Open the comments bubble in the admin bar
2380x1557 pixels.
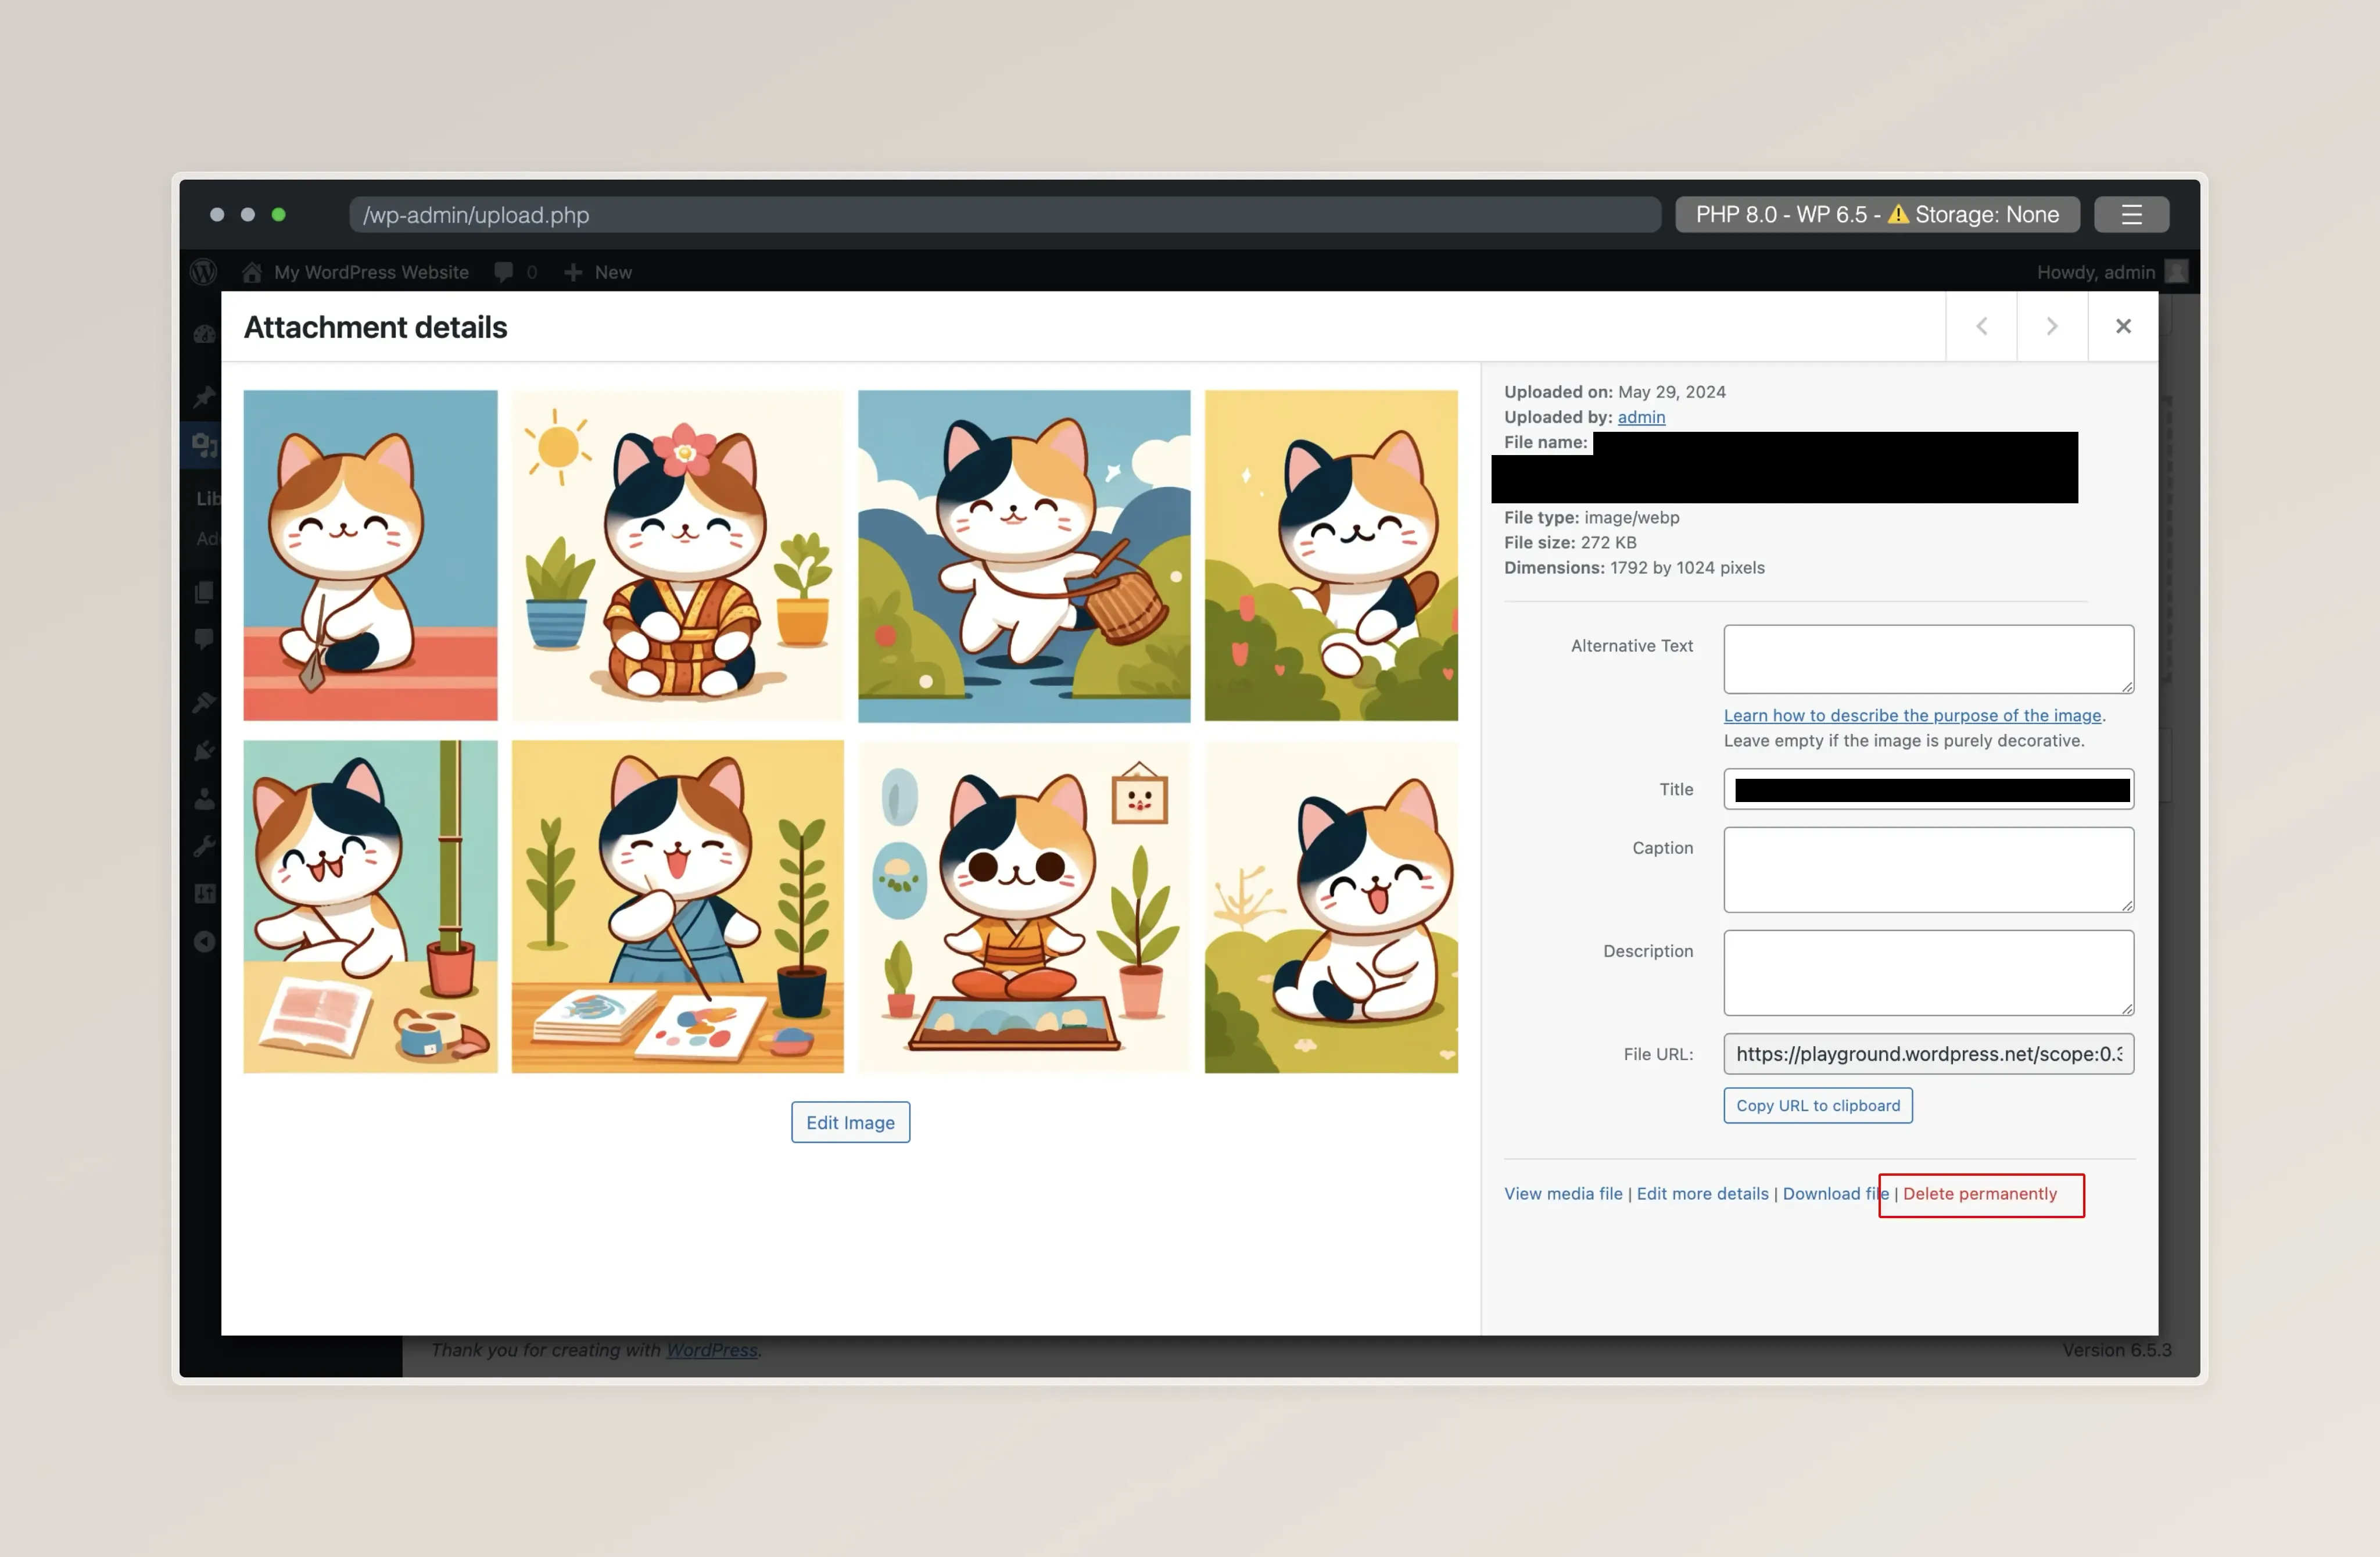504,272
